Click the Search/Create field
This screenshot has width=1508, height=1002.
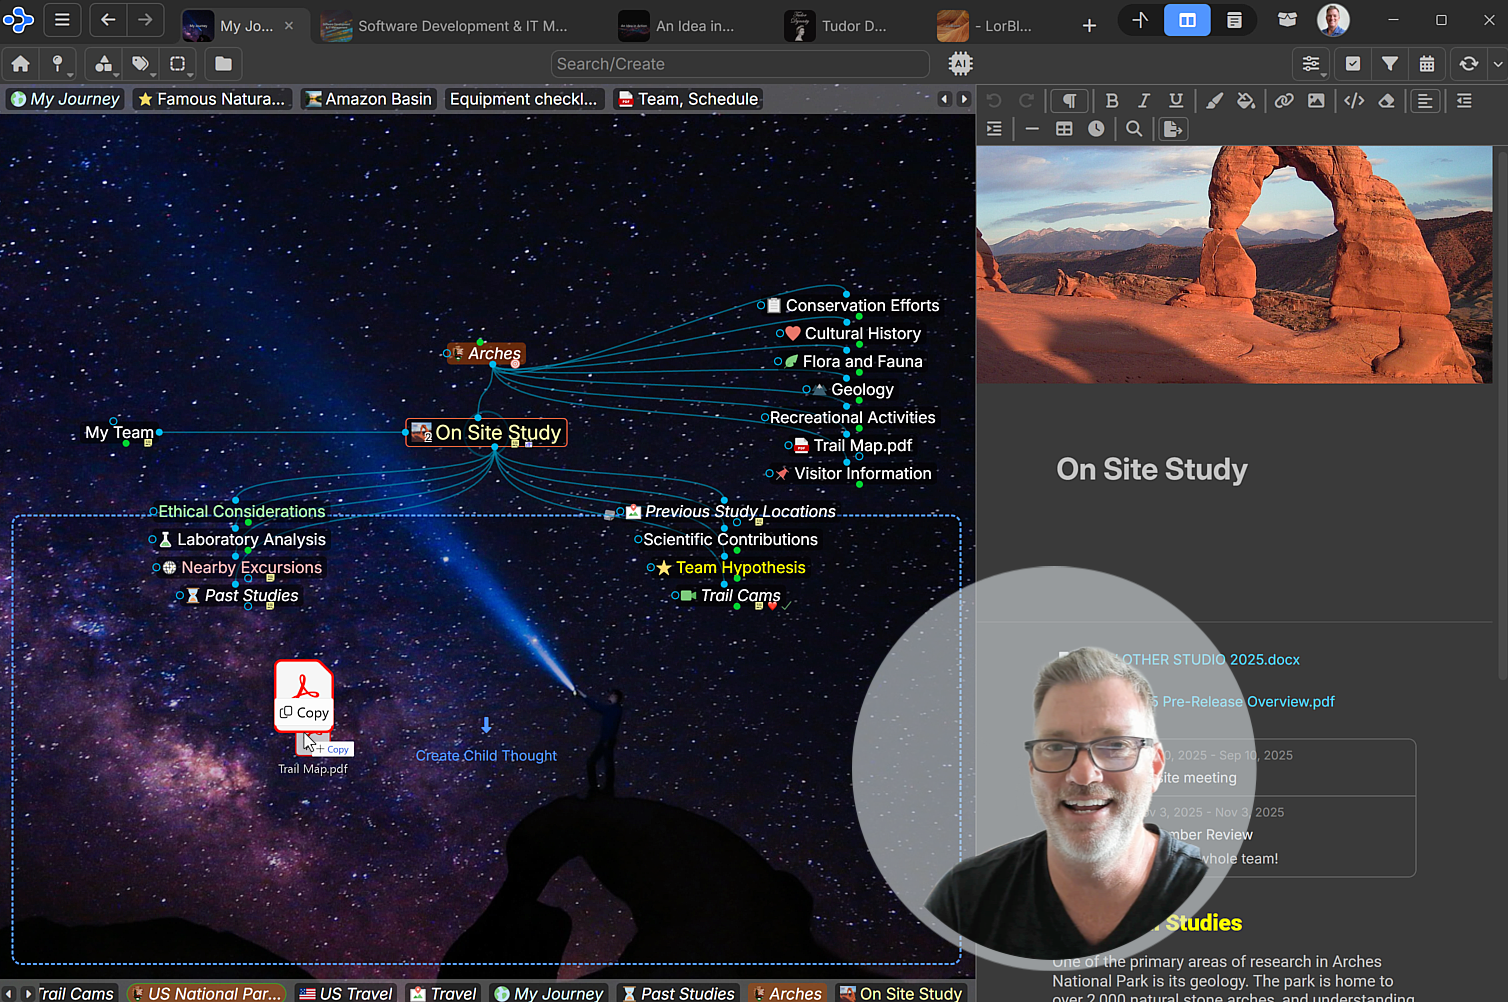tap(740, 64)
